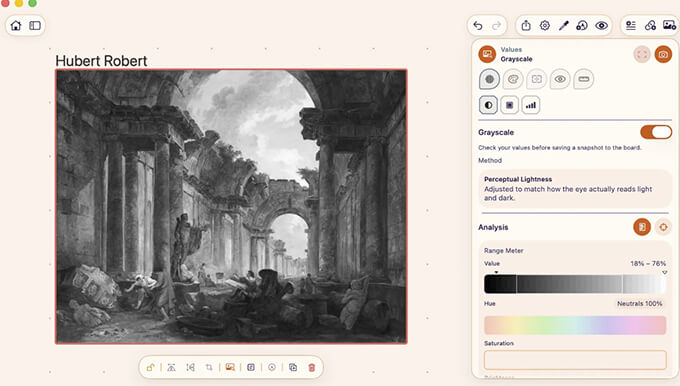
Task: Click the flip vertical icon in image toolbar
Action: 171,367
